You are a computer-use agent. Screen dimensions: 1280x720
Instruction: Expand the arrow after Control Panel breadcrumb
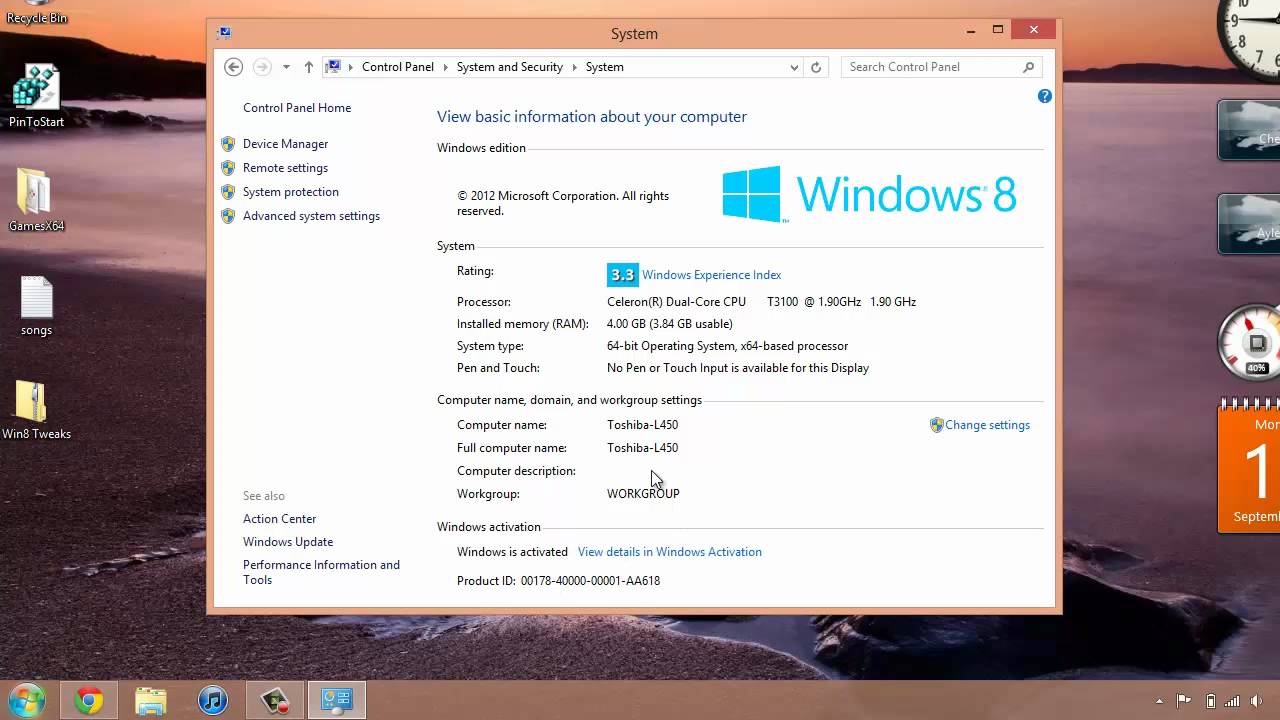(x=446, y=67)
